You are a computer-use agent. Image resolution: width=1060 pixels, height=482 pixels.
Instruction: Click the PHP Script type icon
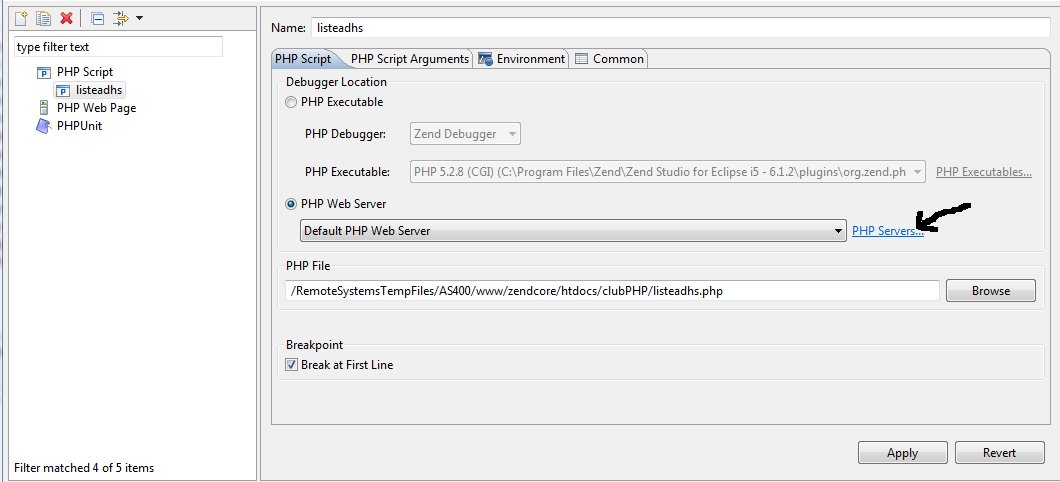(44, 72)
